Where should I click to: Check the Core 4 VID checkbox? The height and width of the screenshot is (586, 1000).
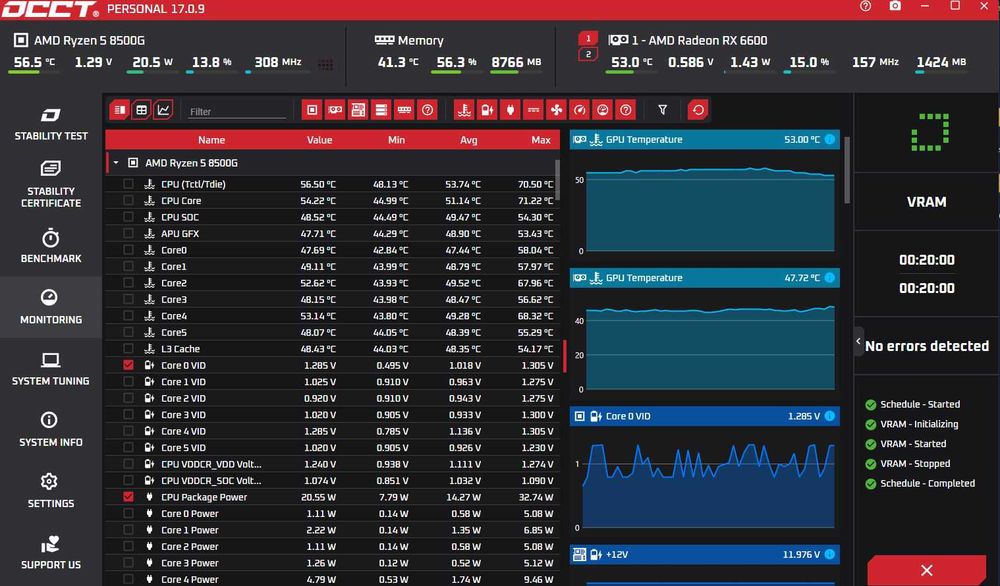[128, 431]
